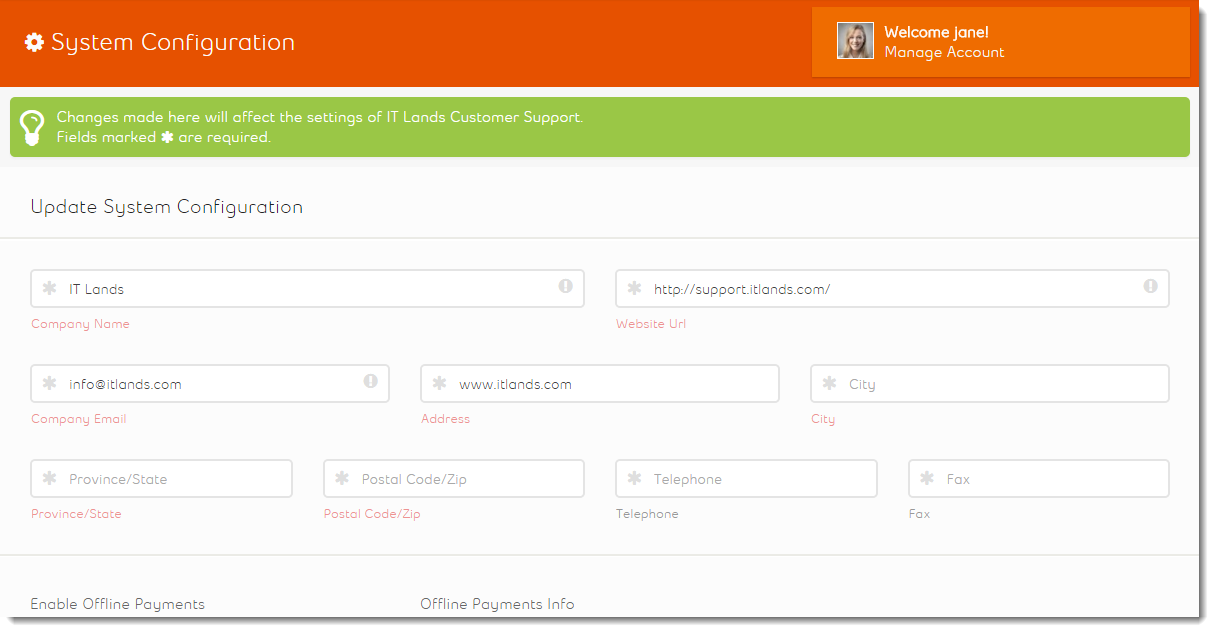Click the asterisk icon in Fax field
This screenshot has width=1214, height=632.
(927, 478)
